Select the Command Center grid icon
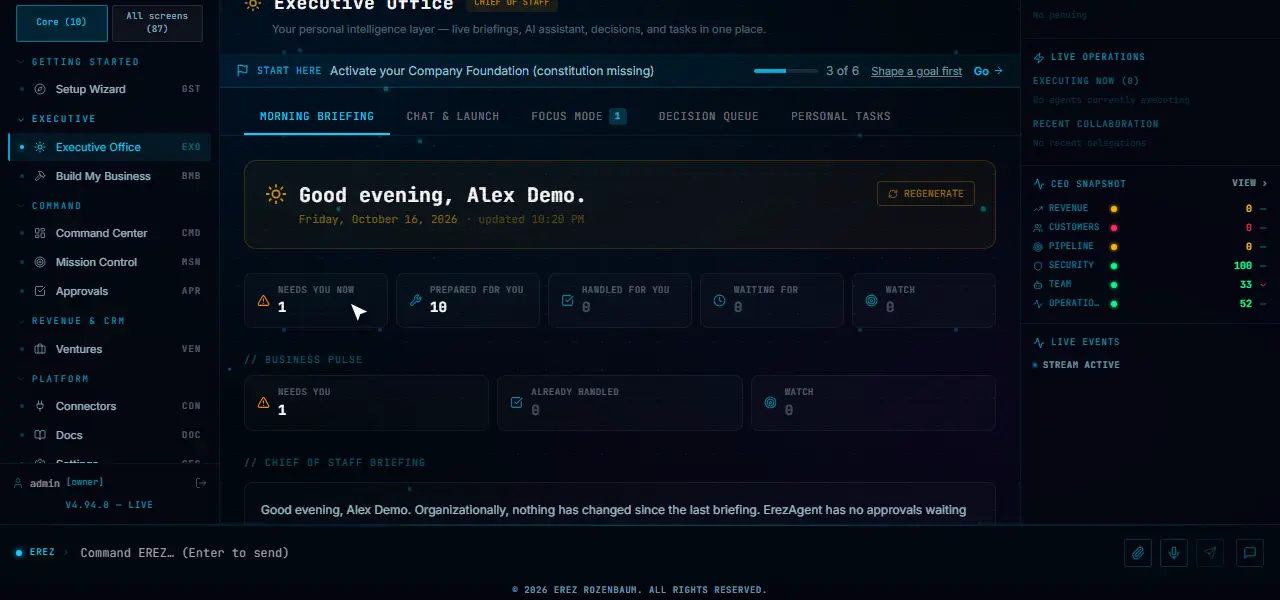The height and width of the screenshot is (600, 1280). pyautogui.click(x=40, y=233)
